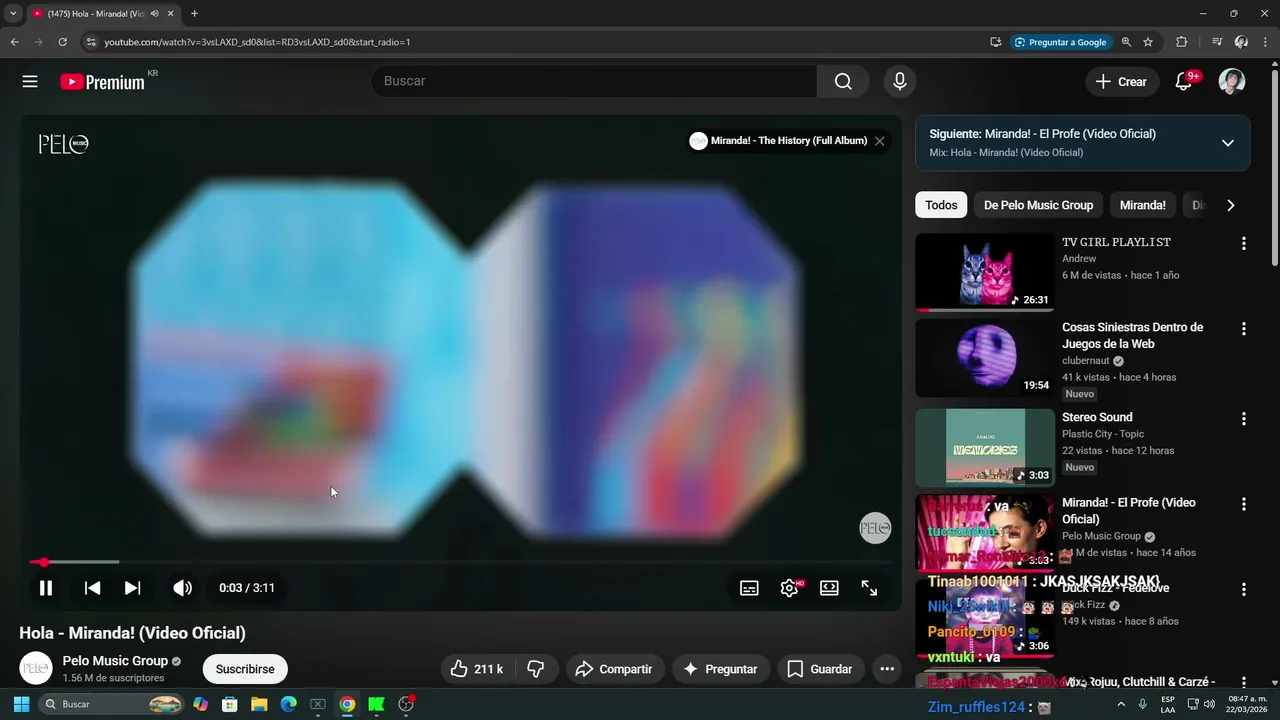Open Stereo Sound thumbnail
The height and width of the screenshot is (720, 1280).
pos(985,447)
